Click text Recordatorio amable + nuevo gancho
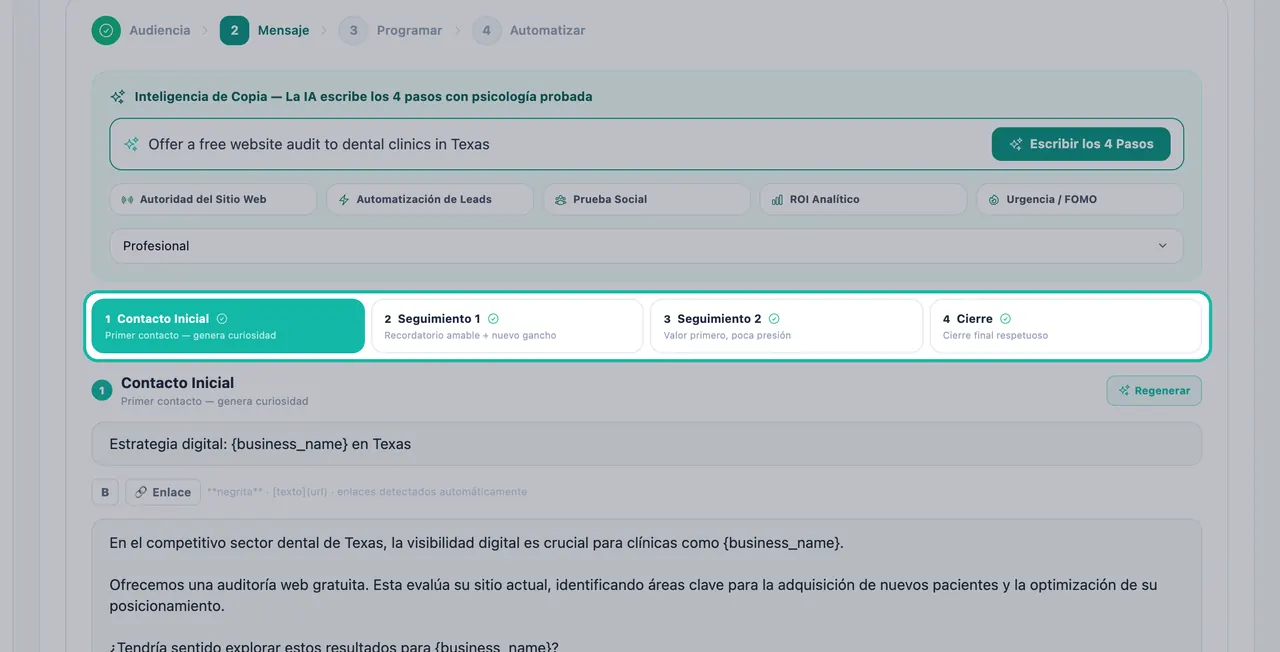This screenshot has width=1280, height=652. tap(470, 335)
